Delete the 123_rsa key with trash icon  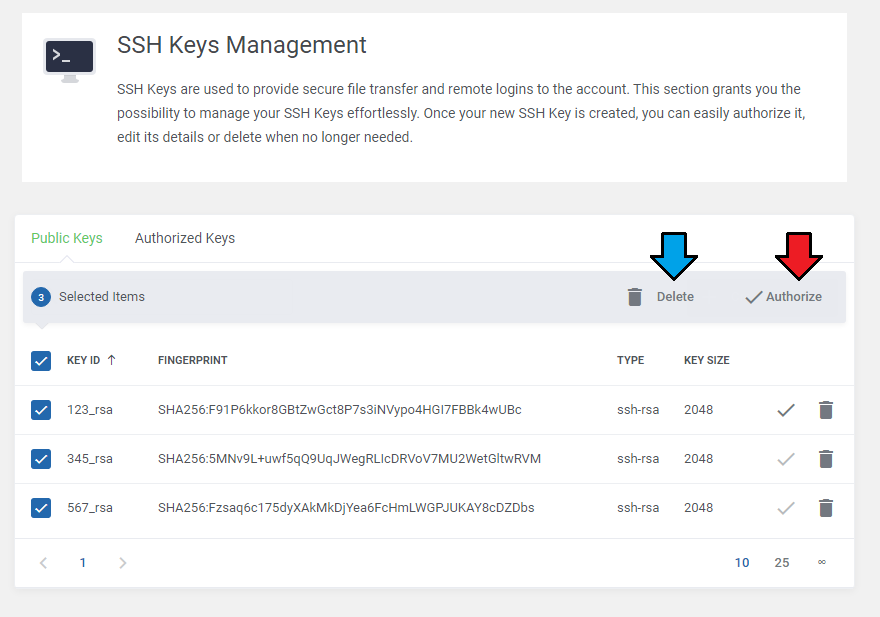[826, 410]
